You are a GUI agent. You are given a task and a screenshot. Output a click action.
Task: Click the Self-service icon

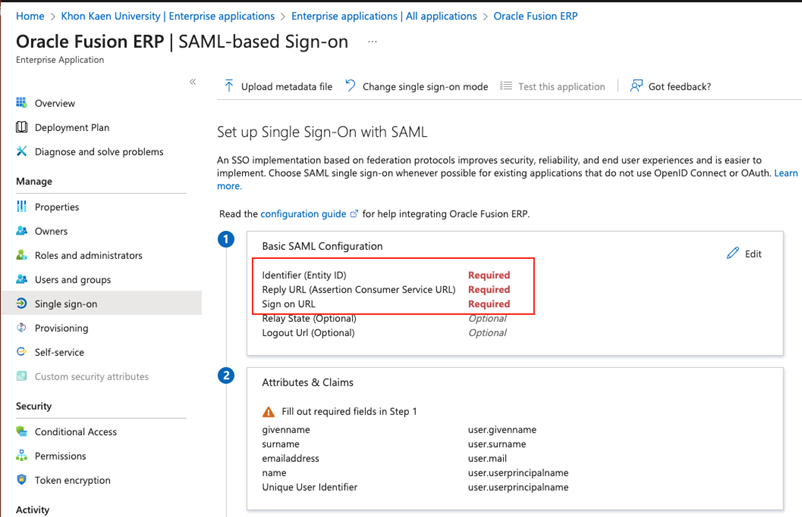coord(21,352)
